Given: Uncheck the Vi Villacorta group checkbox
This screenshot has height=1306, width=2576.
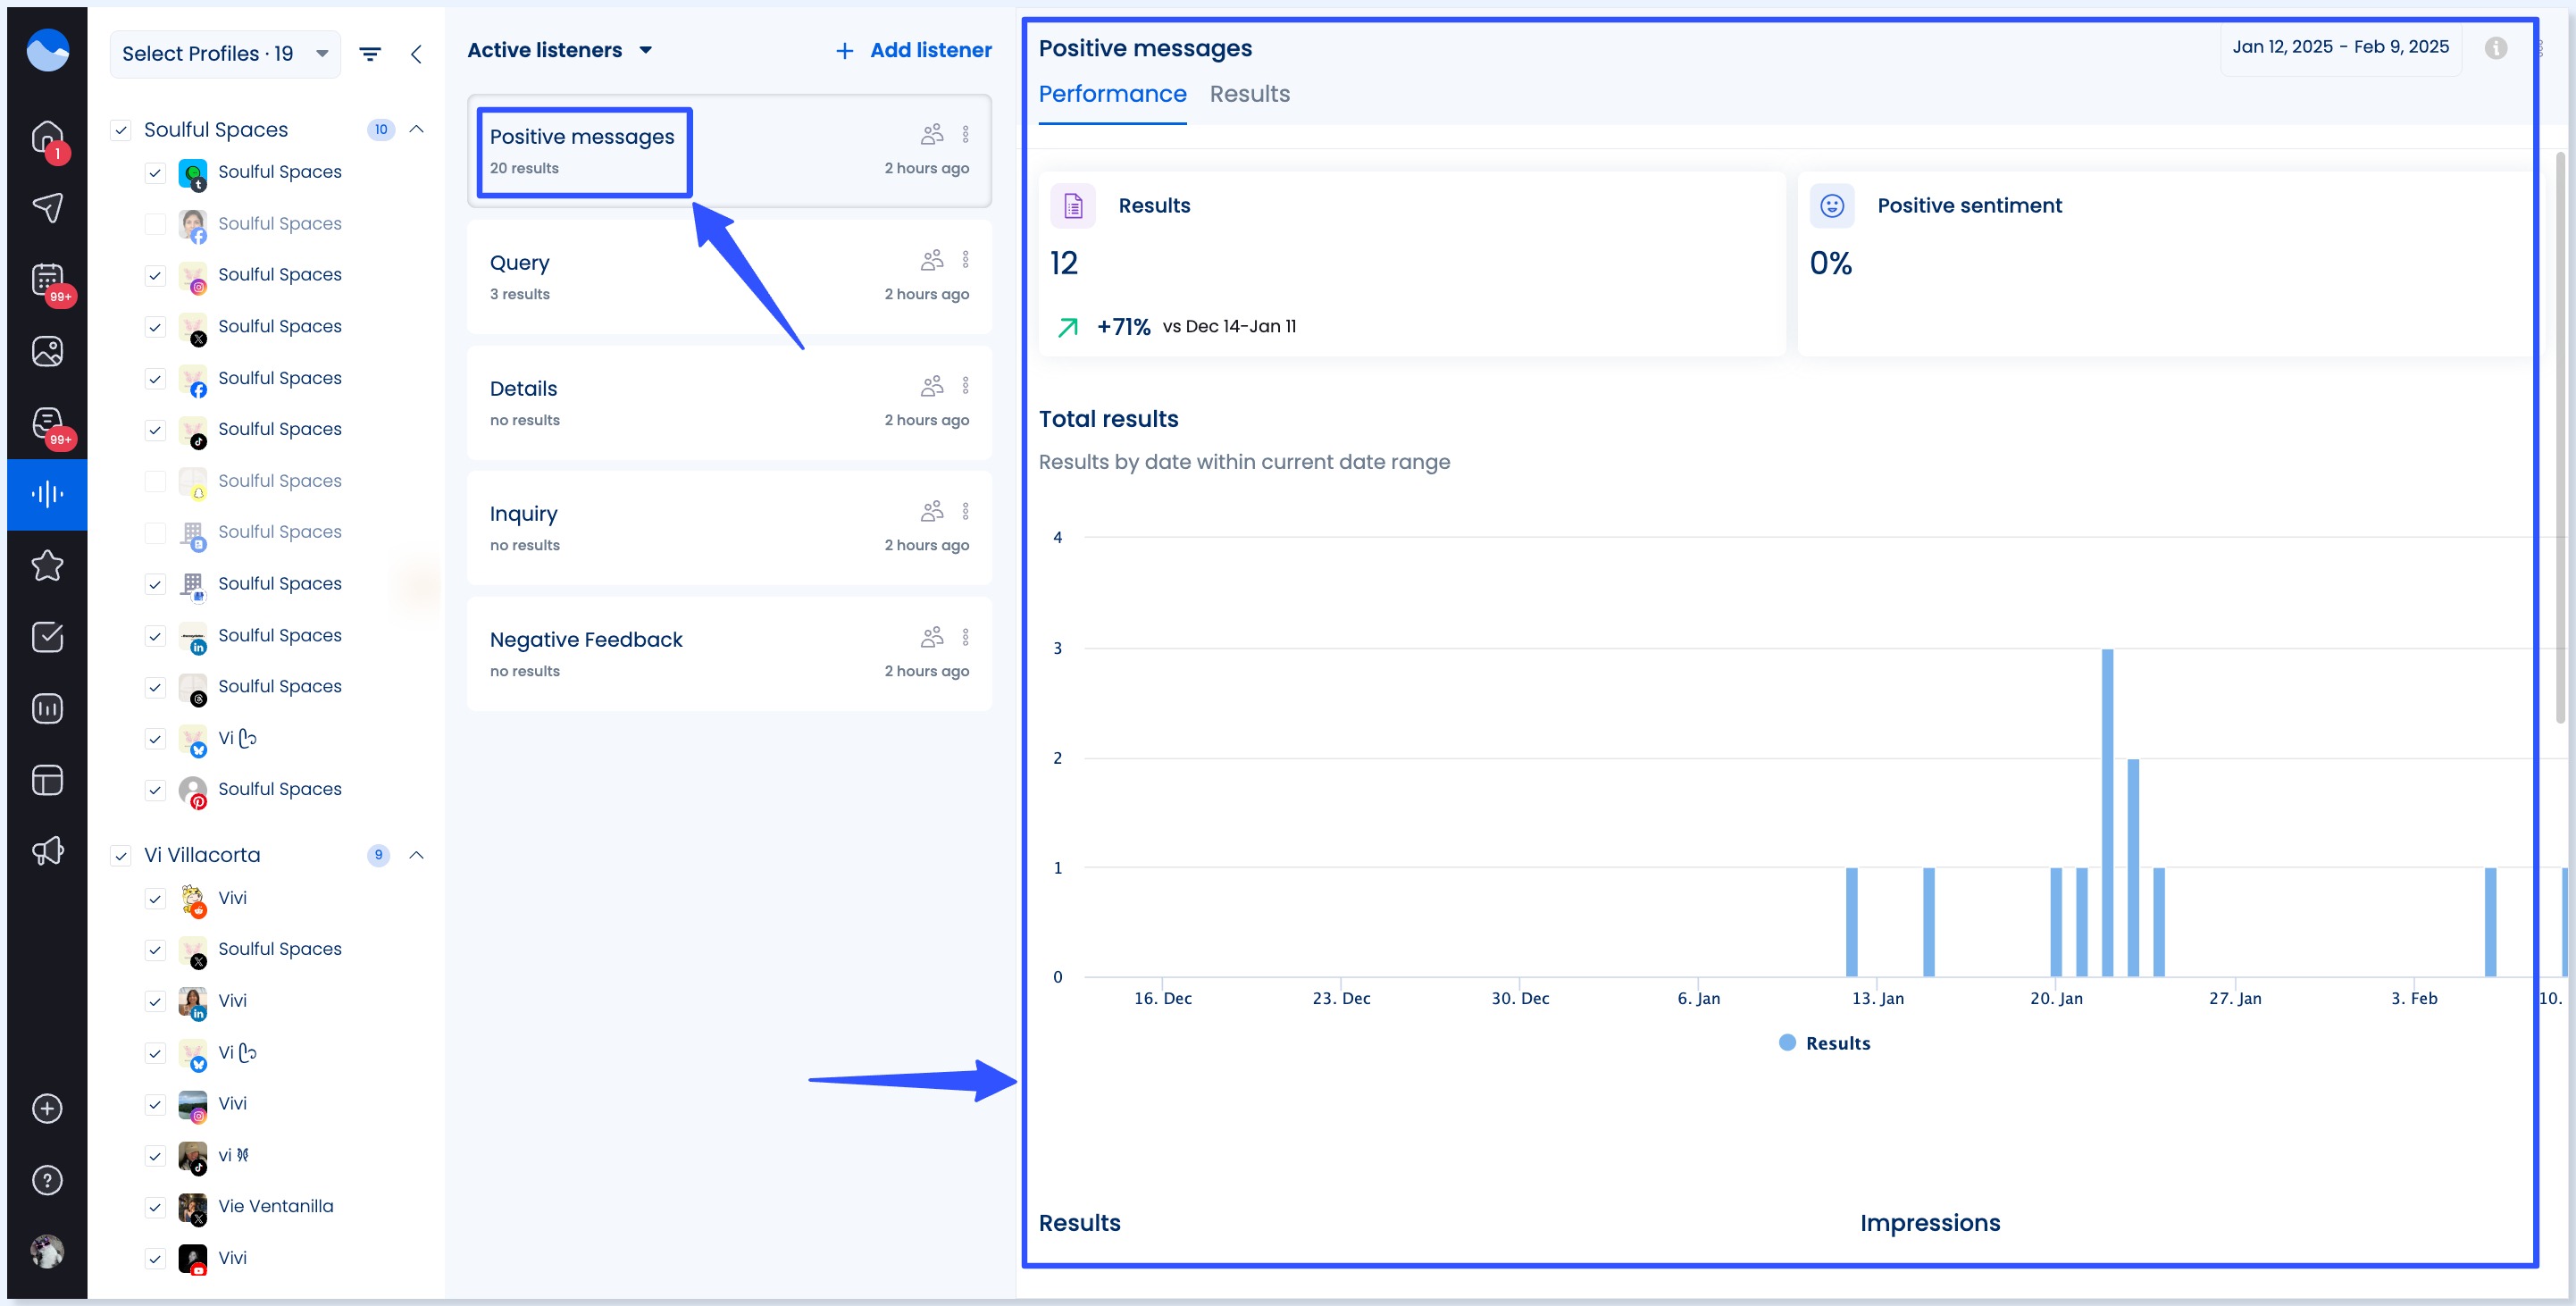Looking at the screenshot, I should point(122,855).
